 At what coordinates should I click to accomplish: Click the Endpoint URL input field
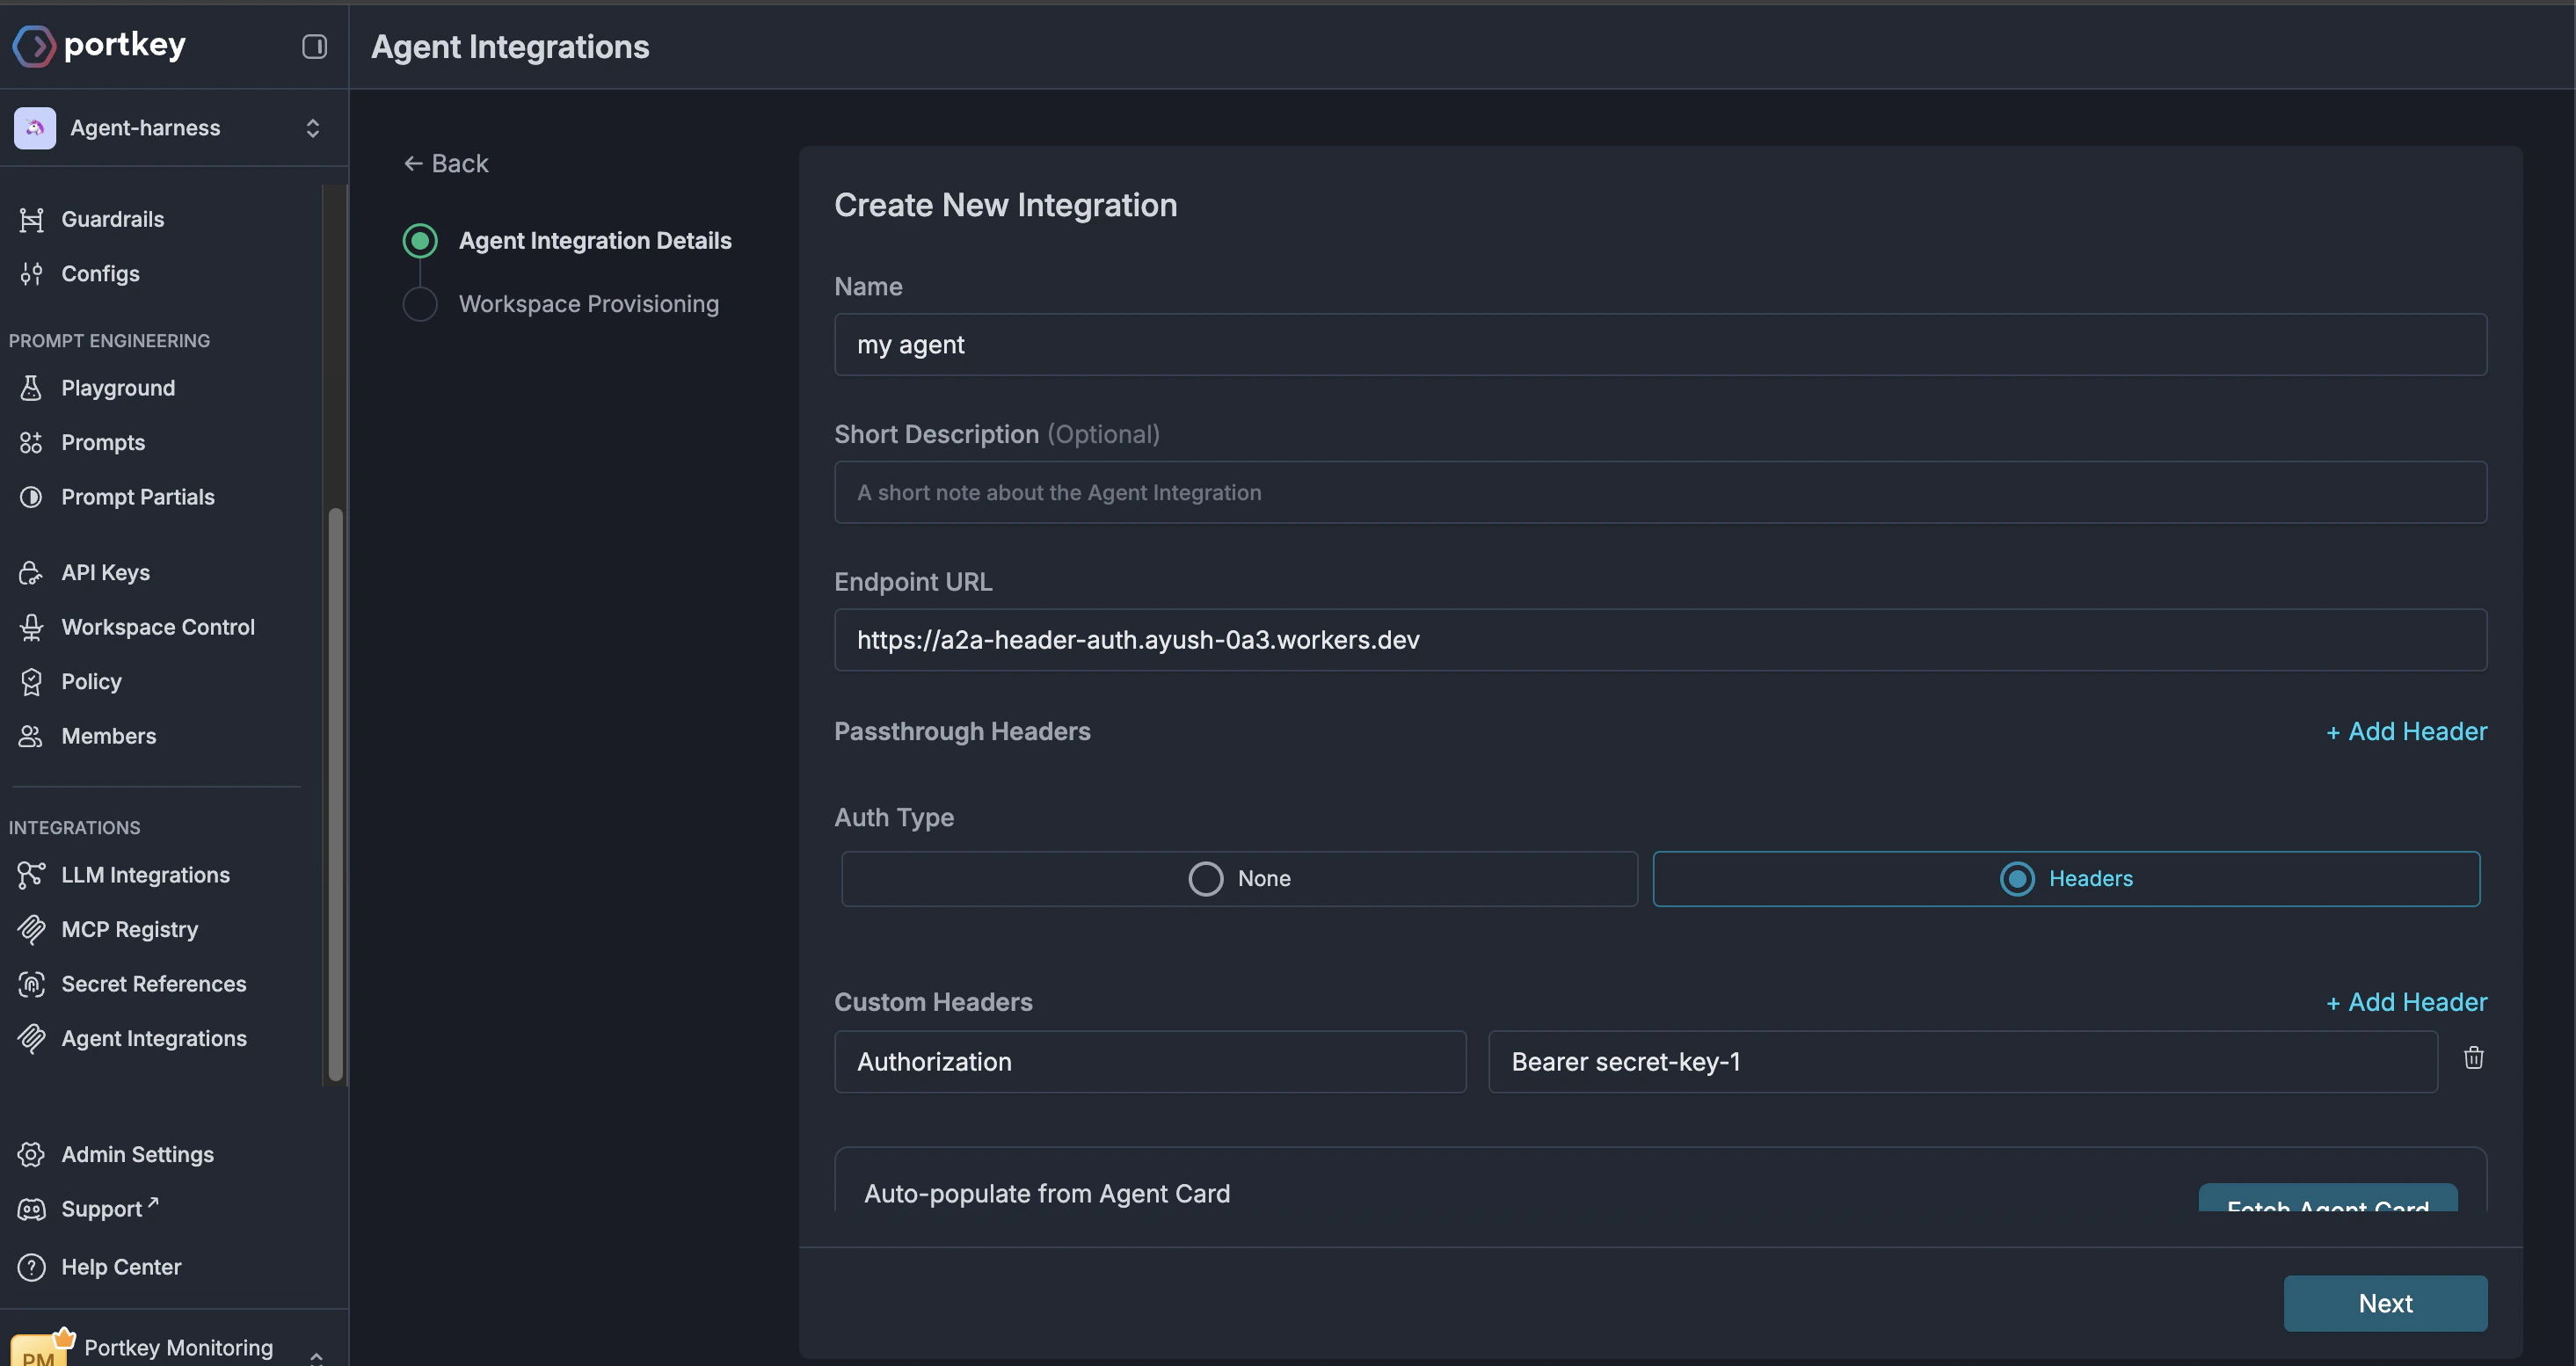(x=1659, y=640)
